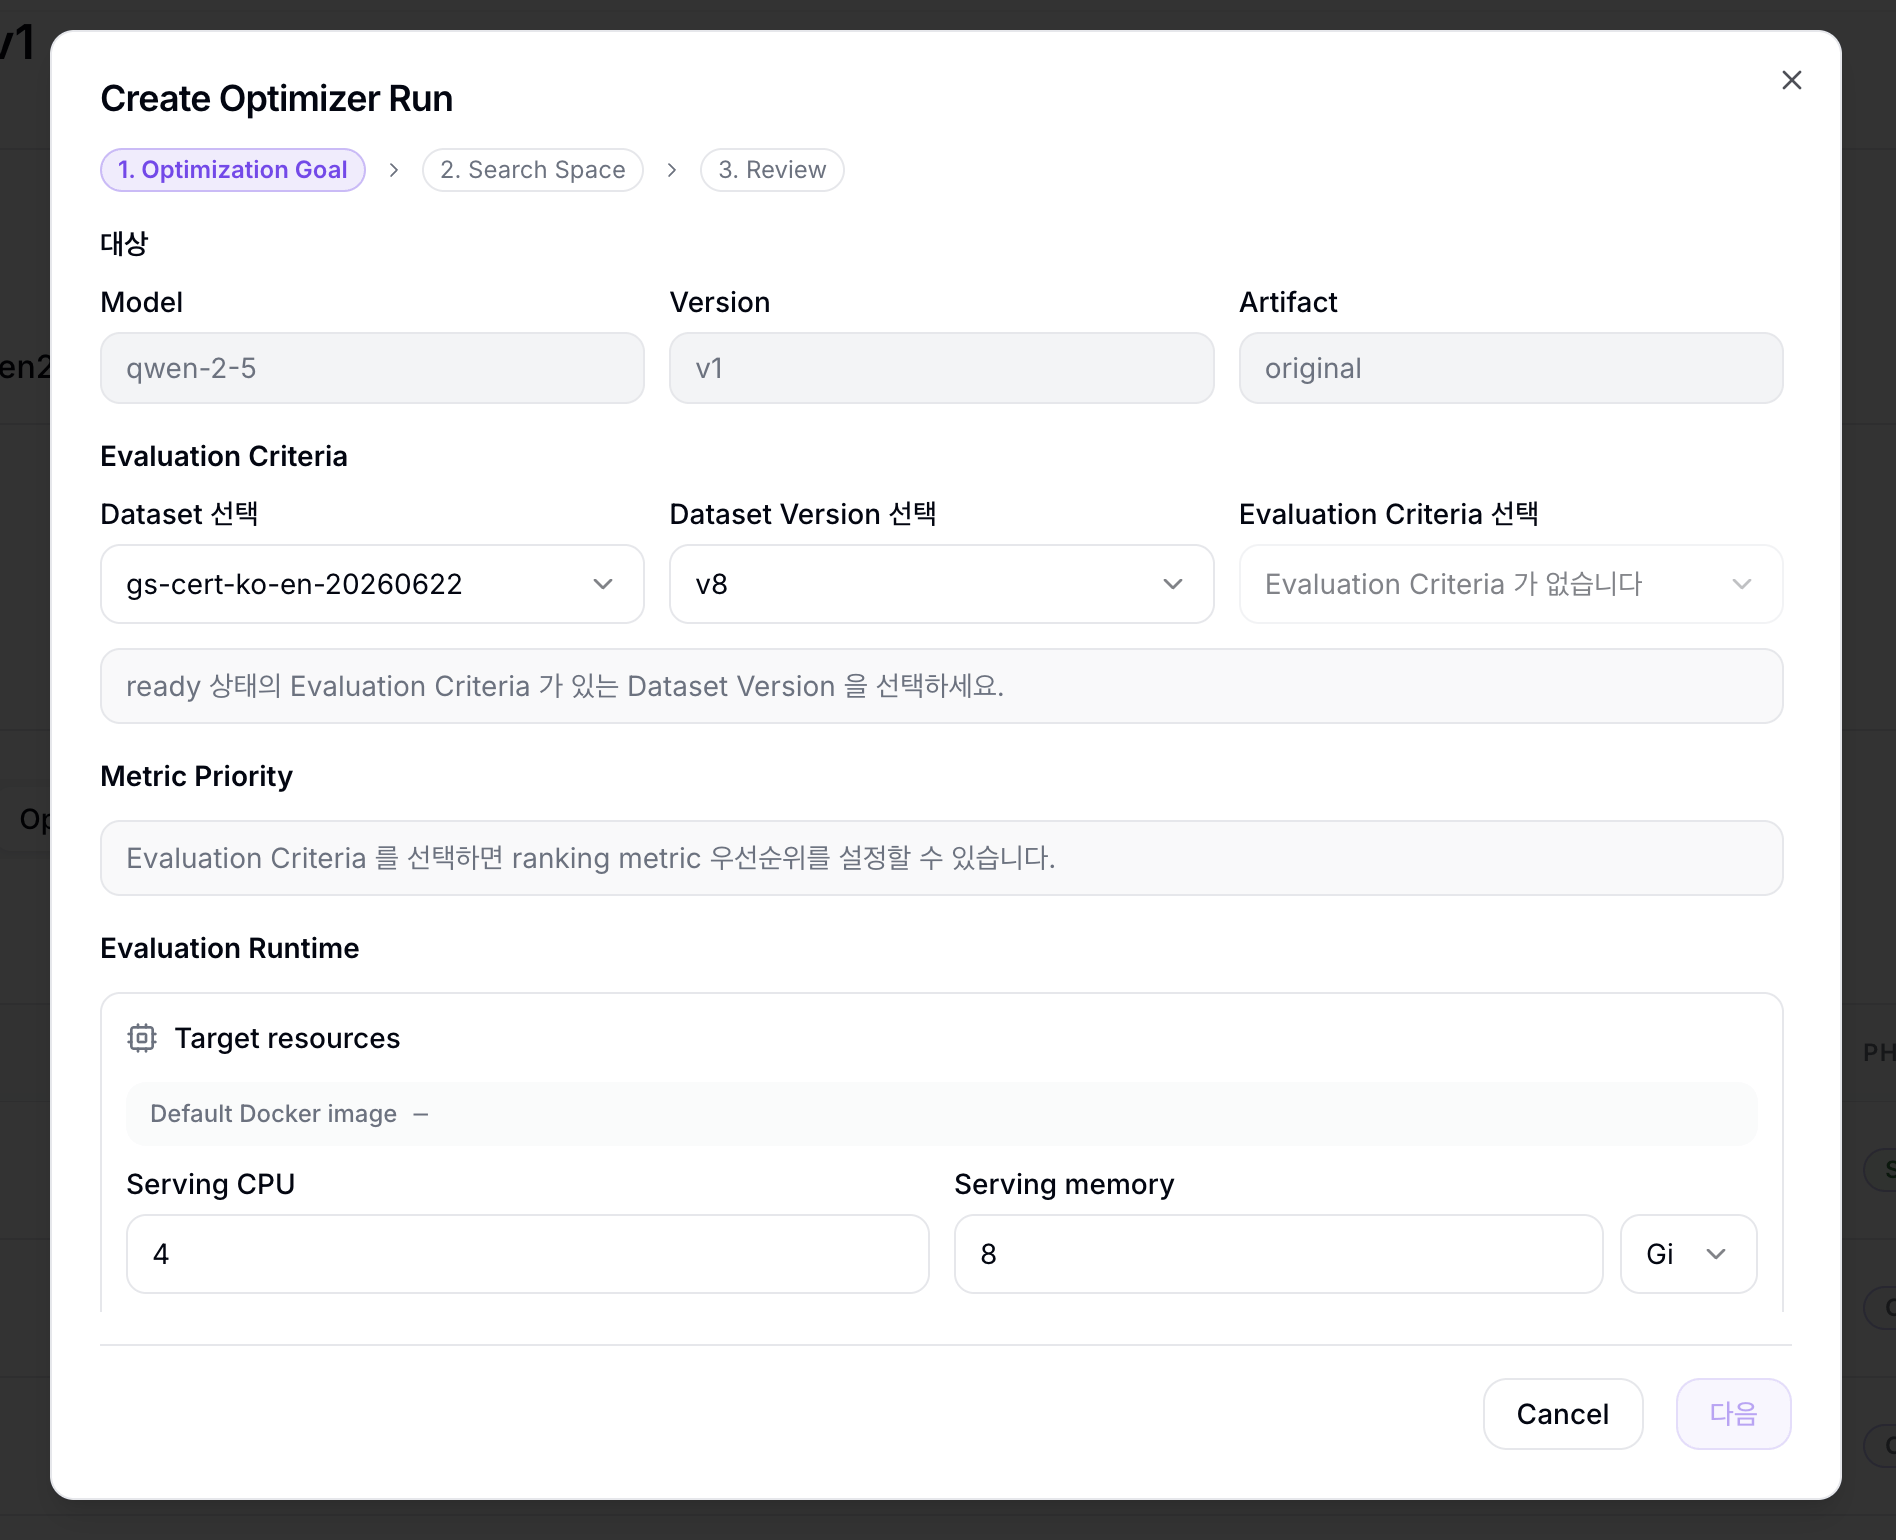Click the Target resources chip icon
Image resolution: width=1896 pixels, height=1540 pixels.
pos(142,1038)
